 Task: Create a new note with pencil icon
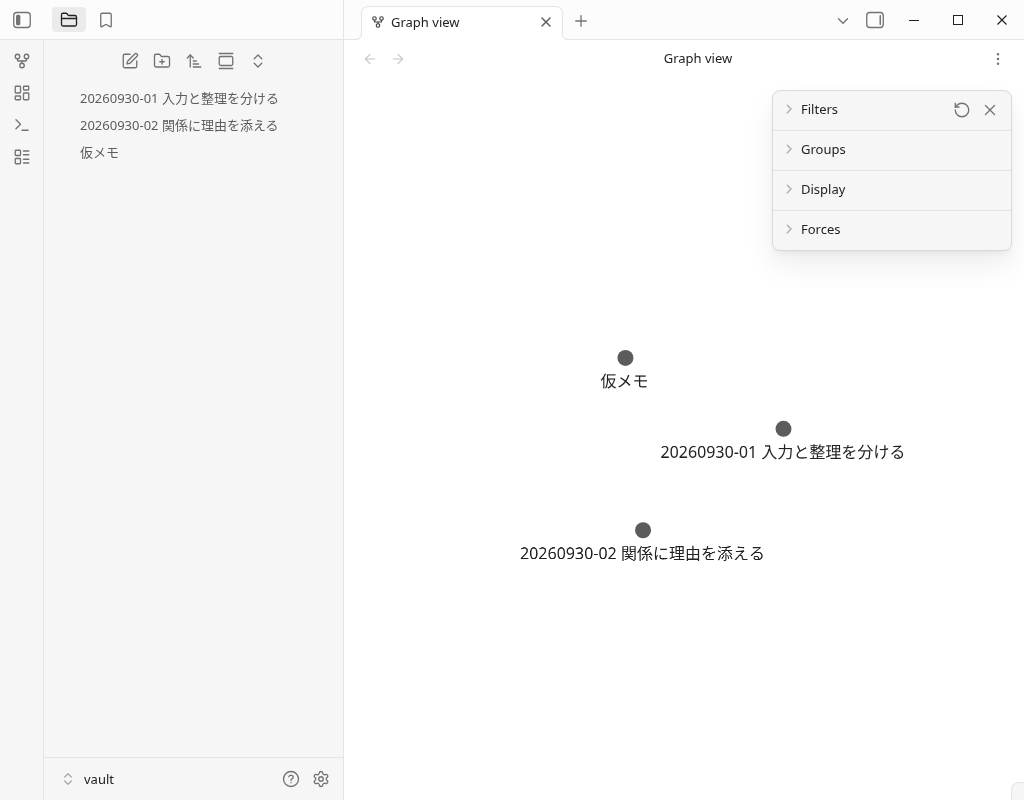130,61
